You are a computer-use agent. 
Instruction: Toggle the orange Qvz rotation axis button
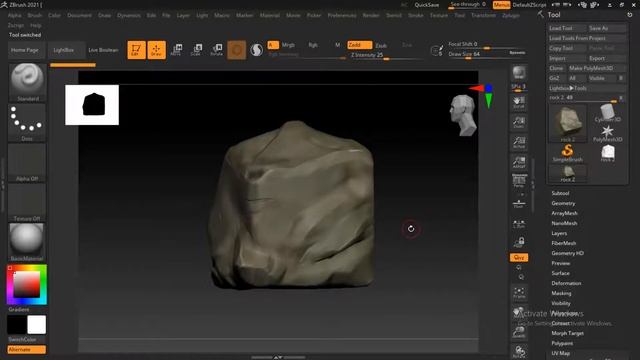click(x=519, y=258)
